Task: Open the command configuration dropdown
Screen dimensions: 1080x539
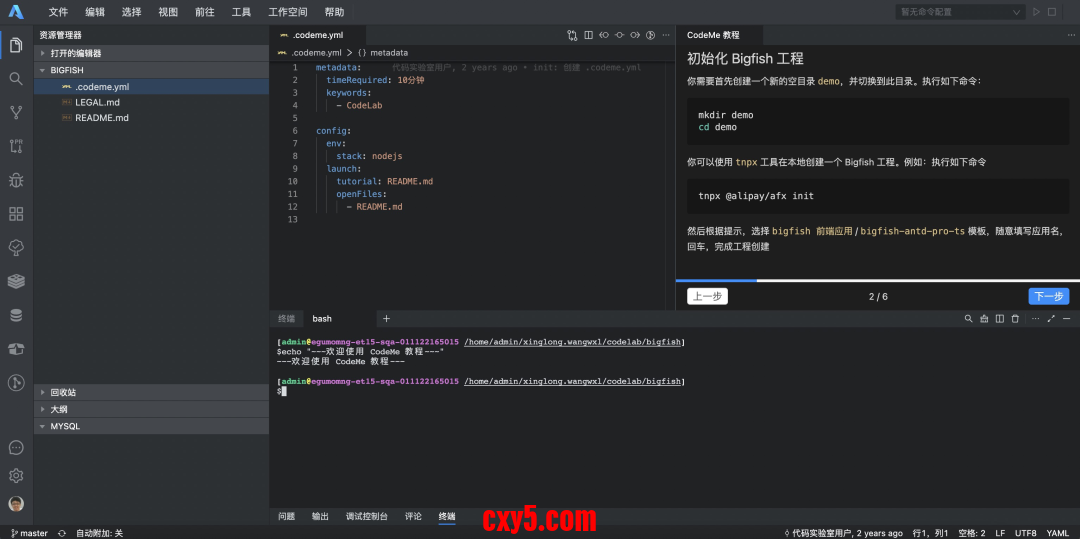Action: pyautogui.click(x=960, y=12)
